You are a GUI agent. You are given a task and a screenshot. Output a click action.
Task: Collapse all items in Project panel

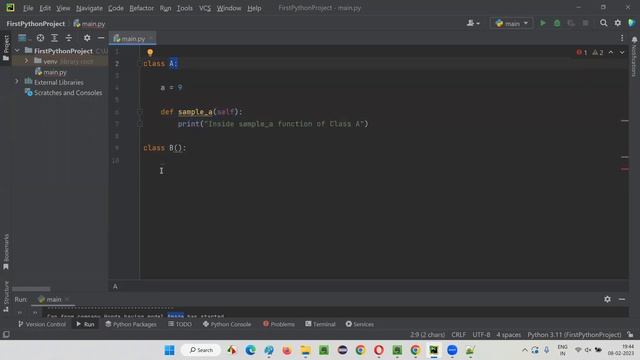click(x=69, y=38)
